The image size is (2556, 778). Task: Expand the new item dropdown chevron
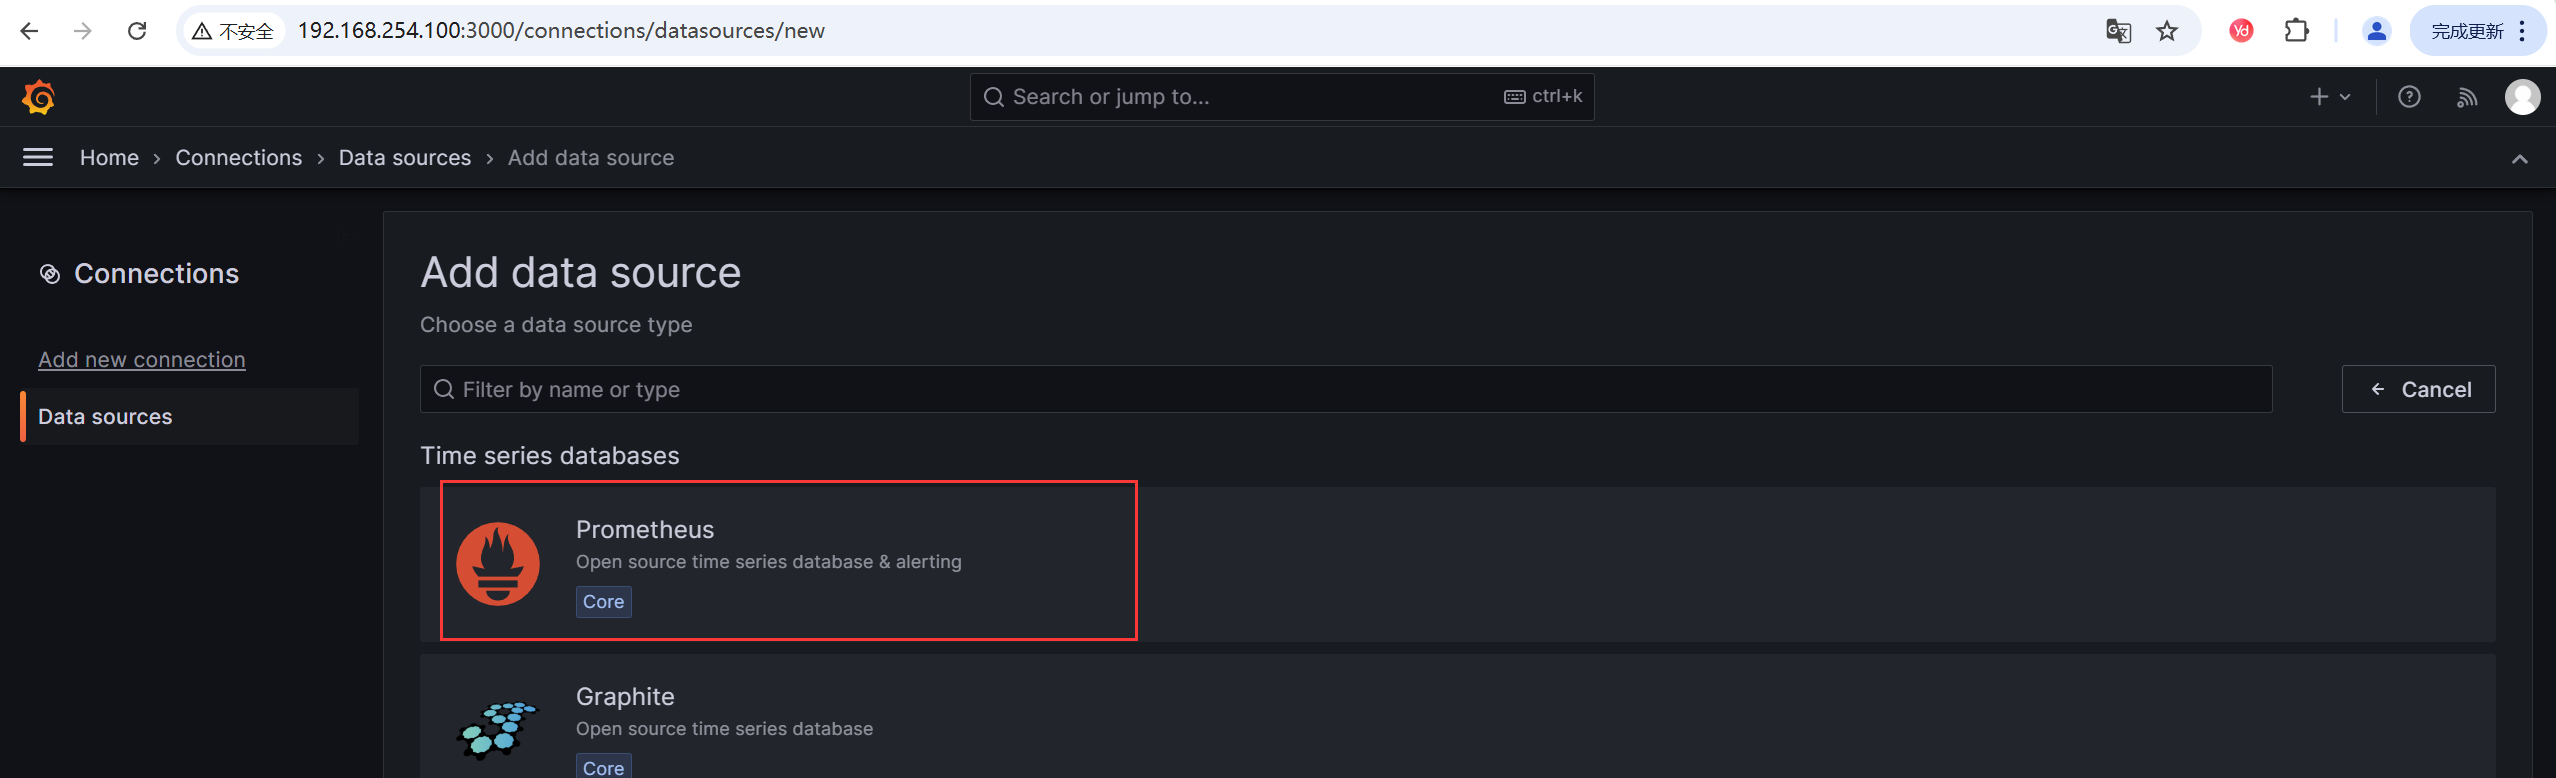[x=2345, y=97]
